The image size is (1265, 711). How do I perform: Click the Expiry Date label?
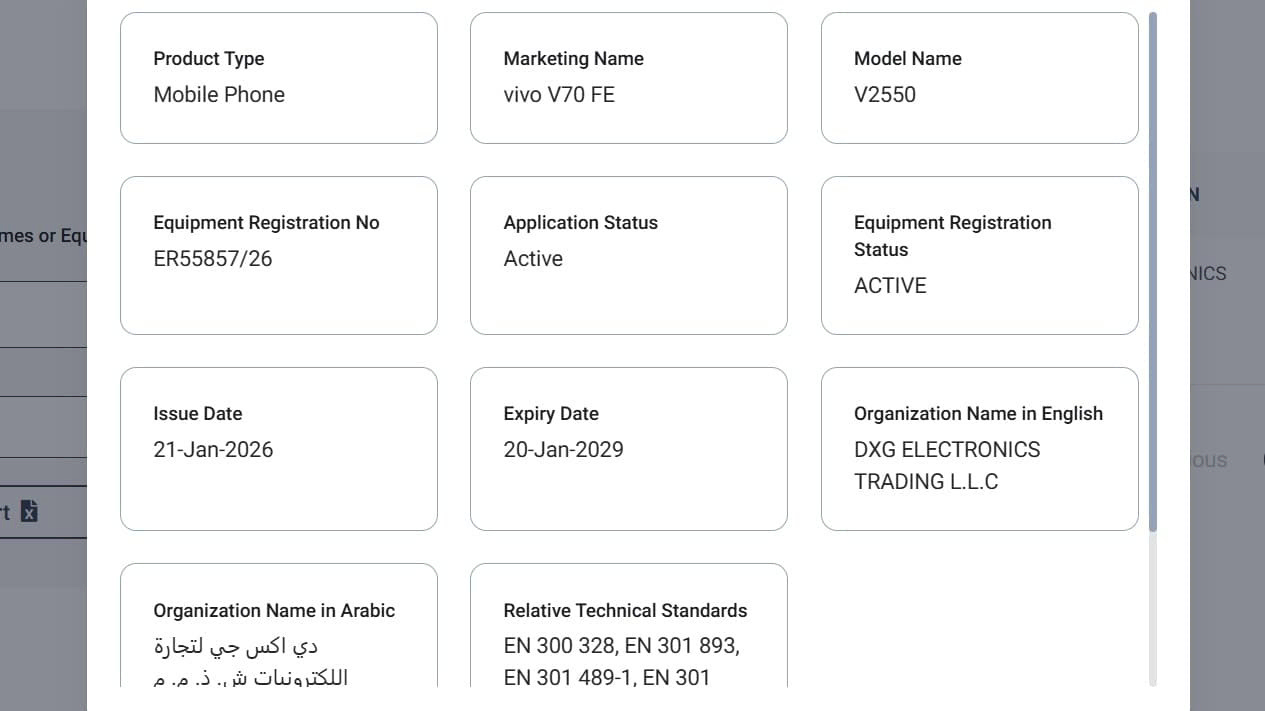[550, 414]
